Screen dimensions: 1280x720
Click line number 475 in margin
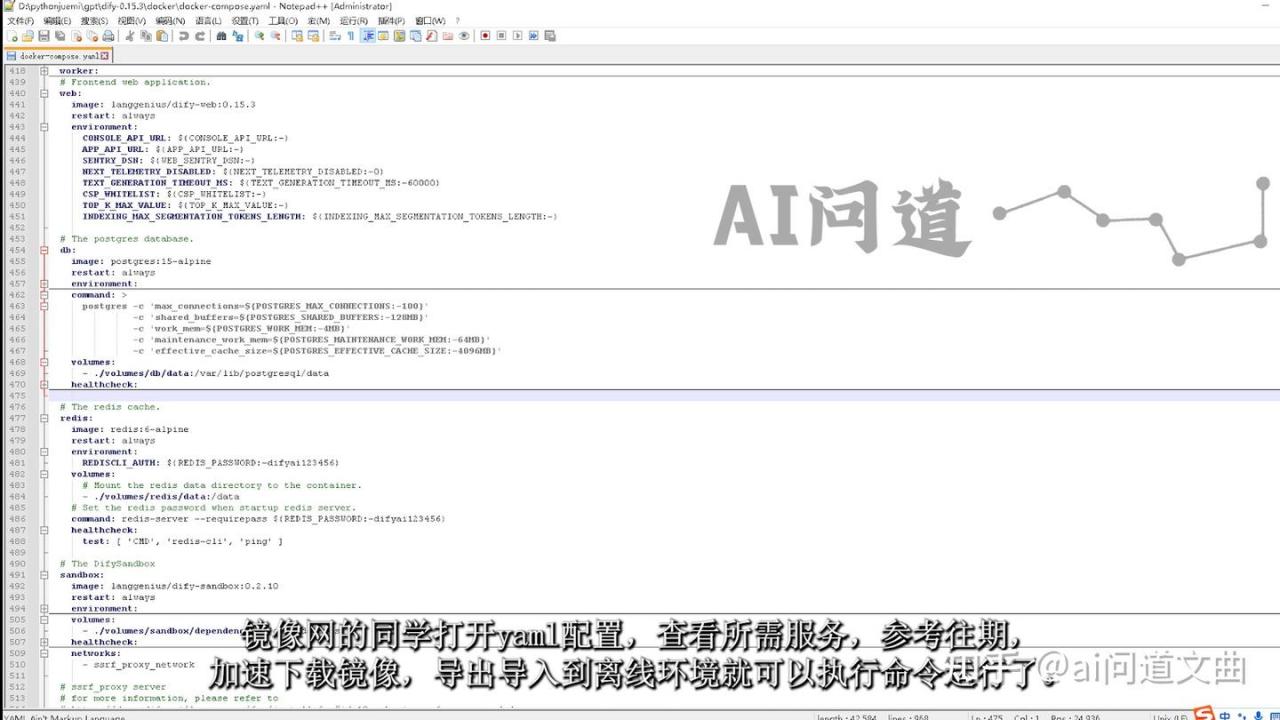coord(17,396)
